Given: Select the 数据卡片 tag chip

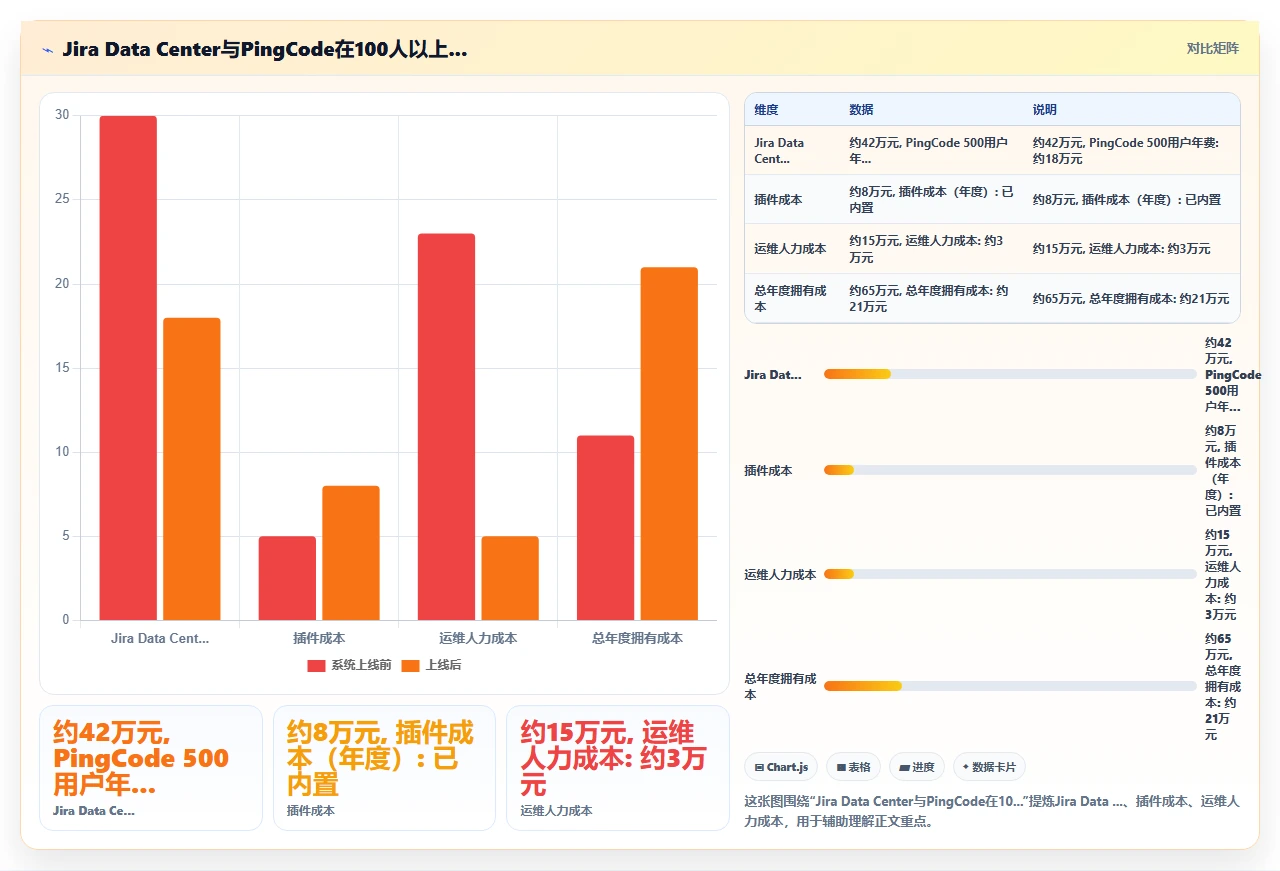Looking at the screenshot, I should 989,767.
